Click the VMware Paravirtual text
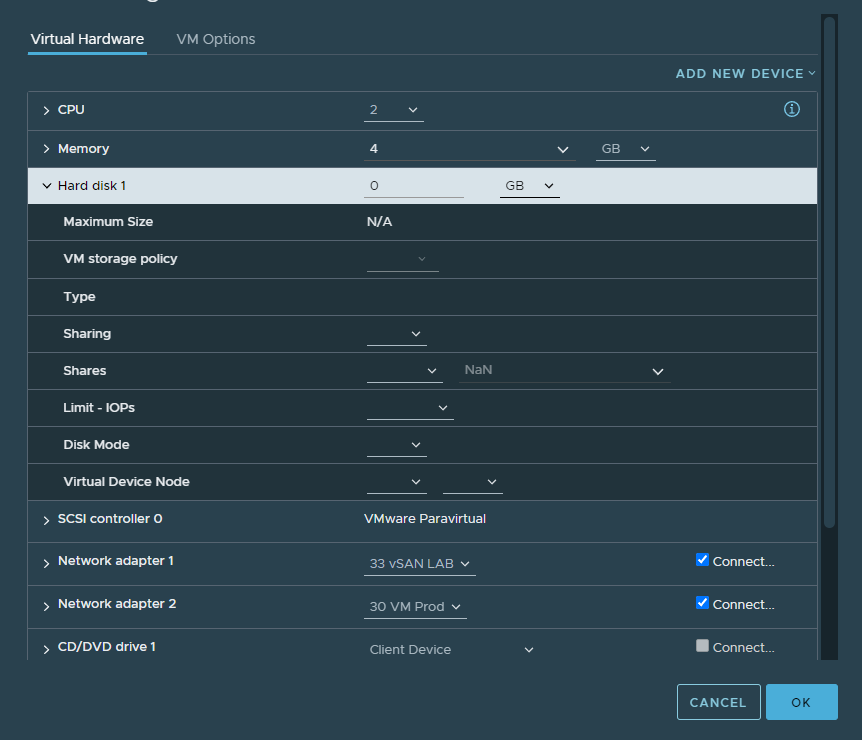The height and width of the screenshot is (740, 862). pos(425,519)
